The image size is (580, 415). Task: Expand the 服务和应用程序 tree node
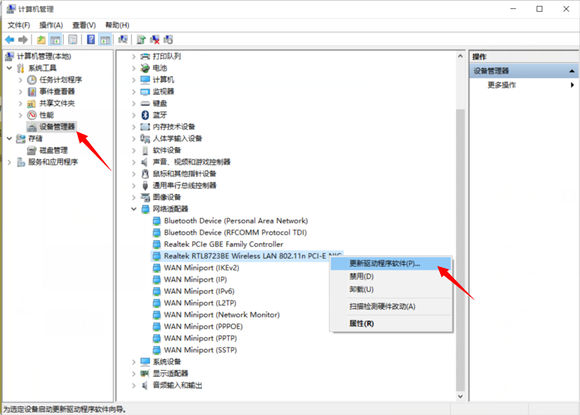(x=10, y=162)
